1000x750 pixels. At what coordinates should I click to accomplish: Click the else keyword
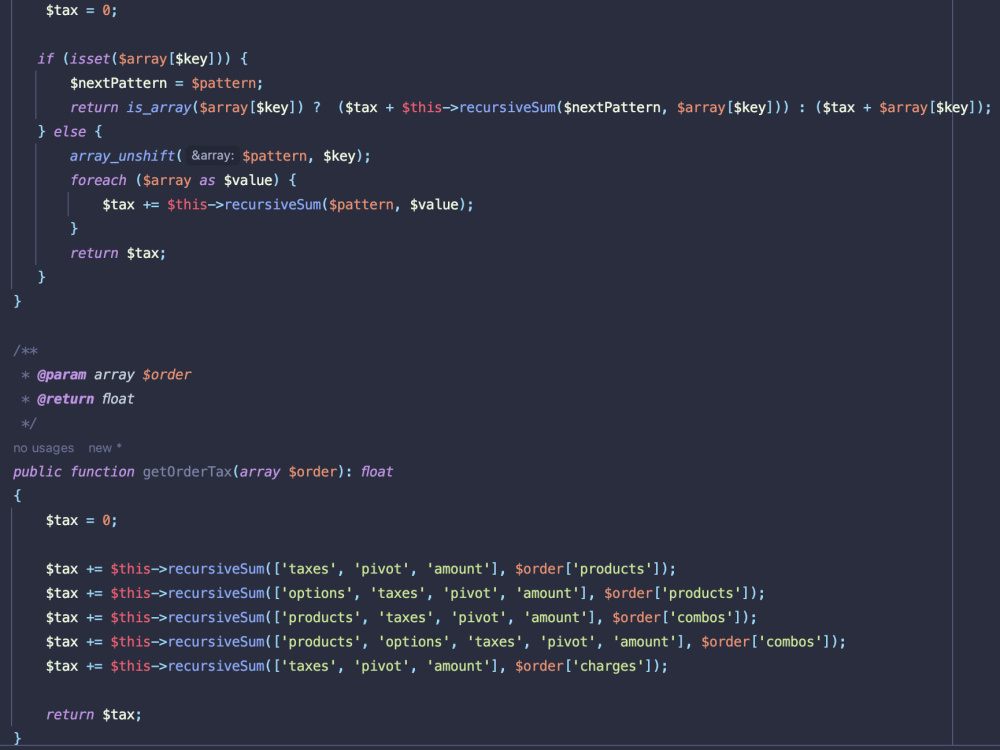70,132
